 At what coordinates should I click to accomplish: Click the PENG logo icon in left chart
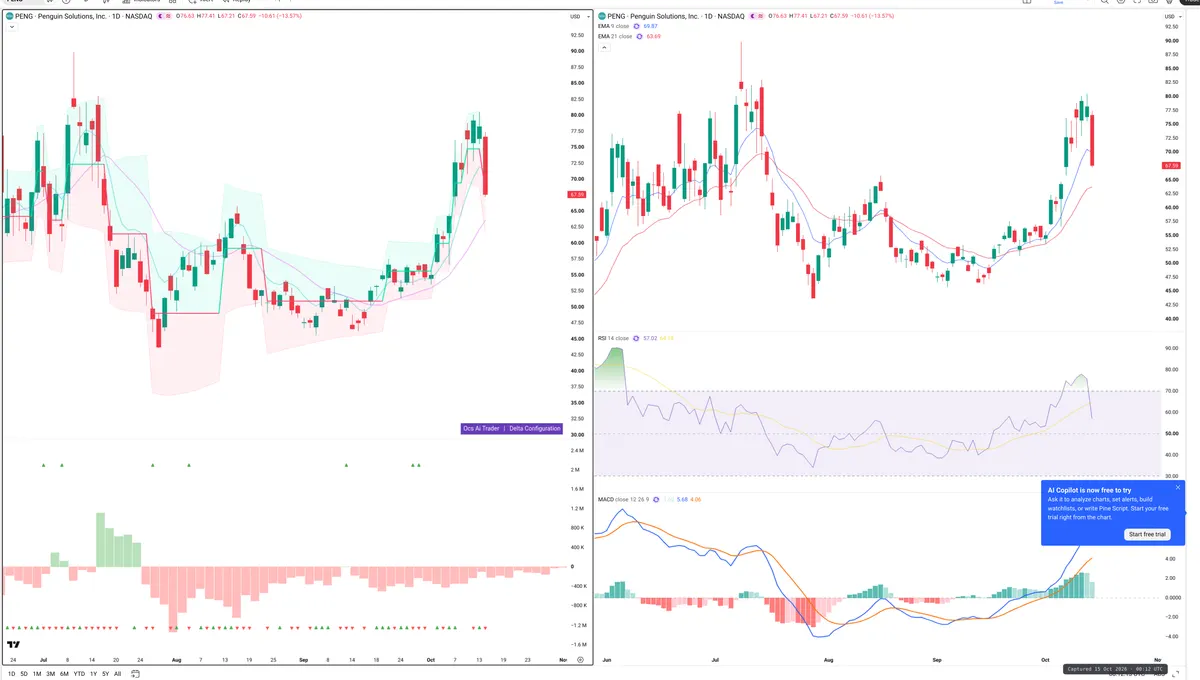(9, 16)
